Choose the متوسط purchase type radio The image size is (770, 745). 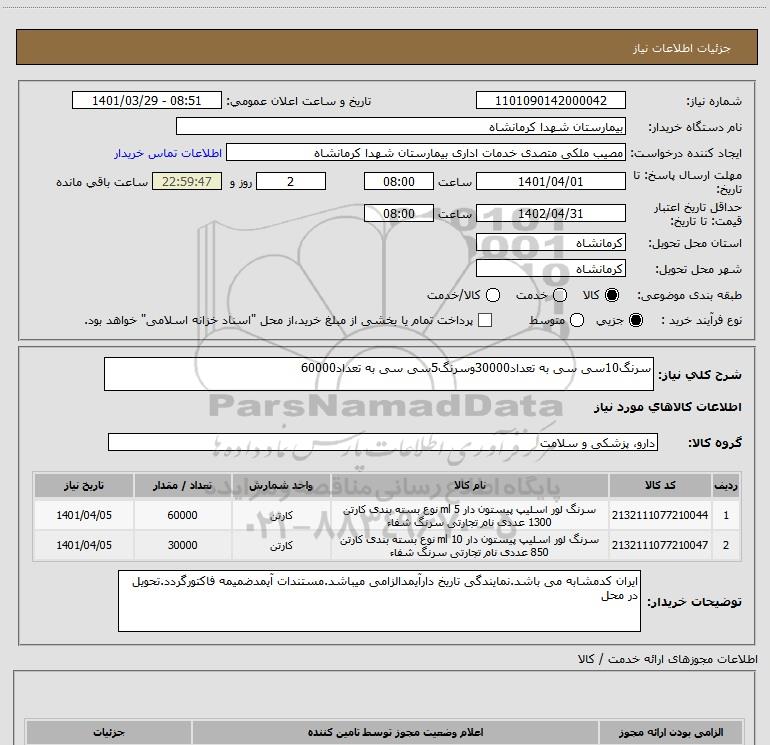(x=577, y=320)
